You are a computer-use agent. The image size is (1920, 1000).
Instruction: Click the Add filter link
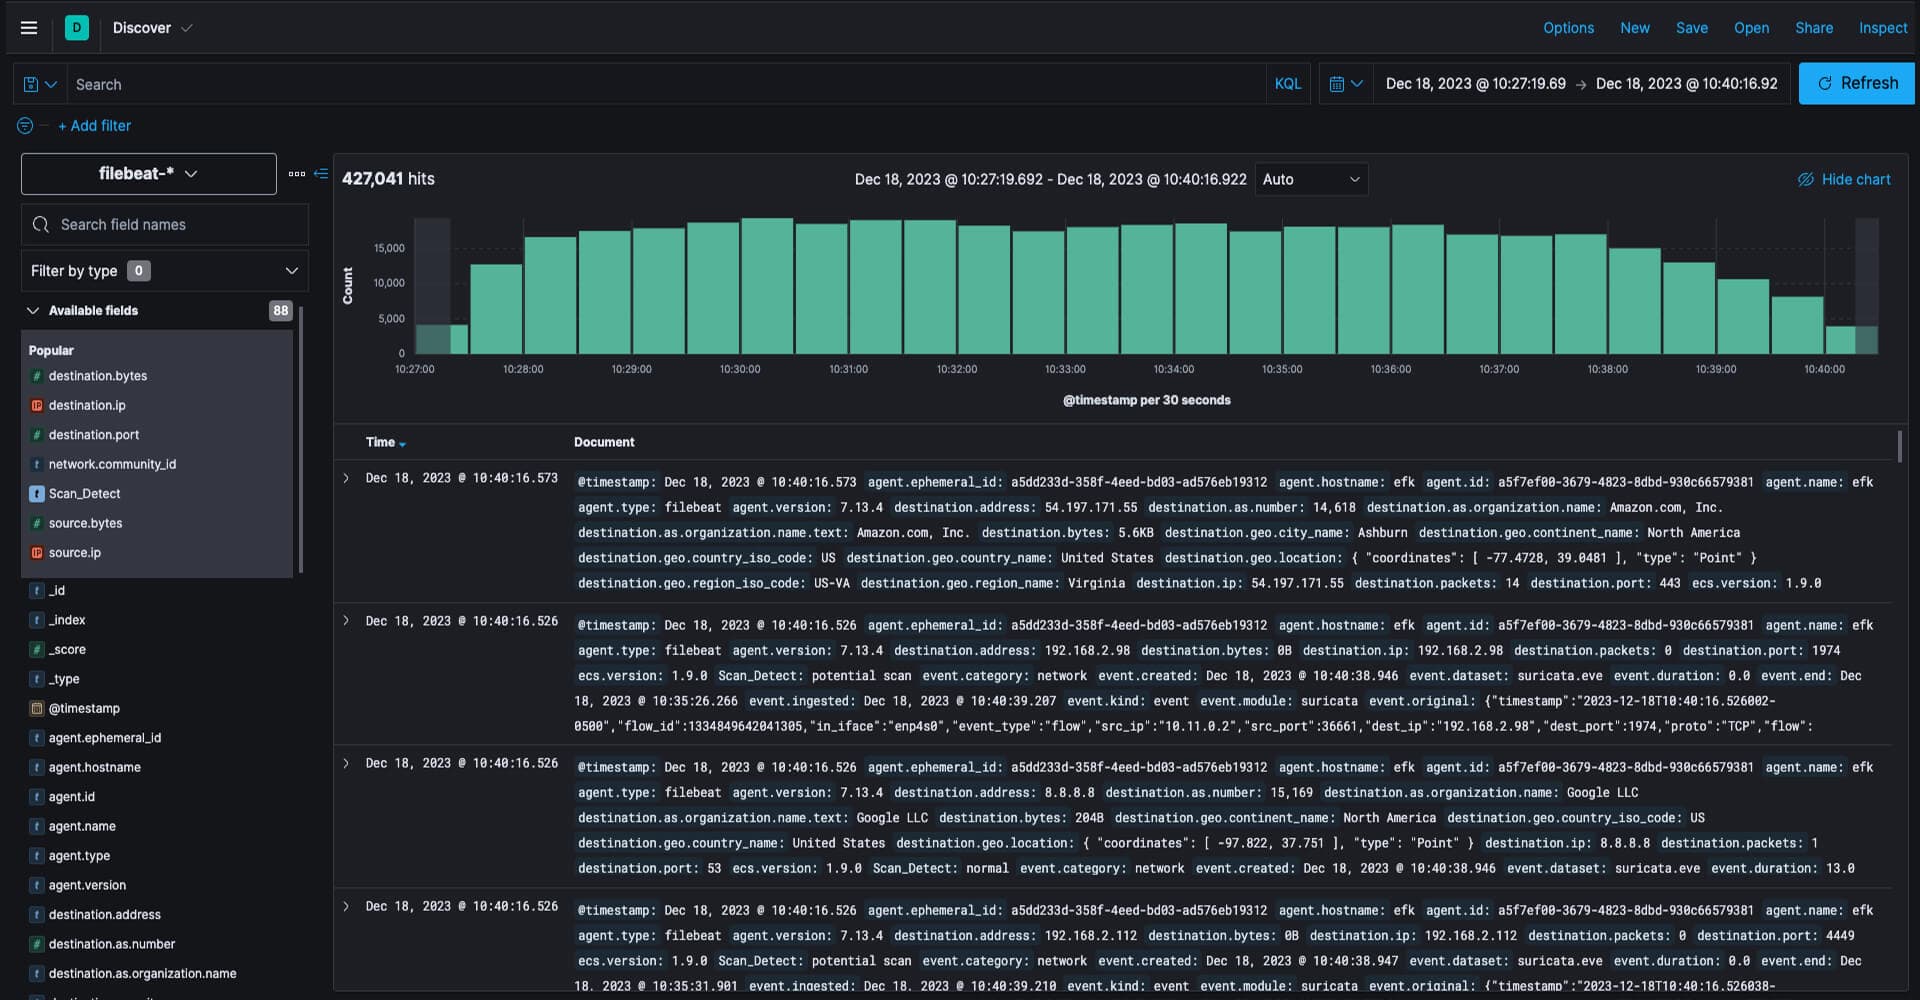[x=94, y=126]
